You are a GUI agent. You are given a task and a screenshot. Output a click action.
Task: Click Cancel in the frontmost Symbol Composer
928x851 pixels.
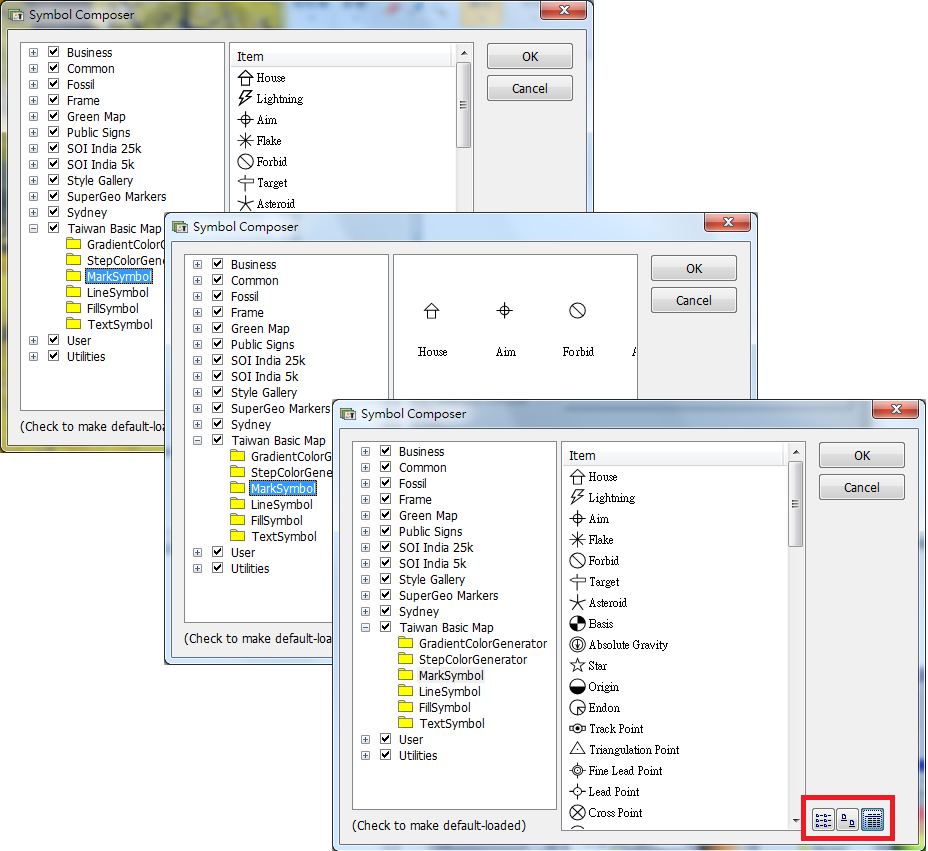tap(861, 488)
